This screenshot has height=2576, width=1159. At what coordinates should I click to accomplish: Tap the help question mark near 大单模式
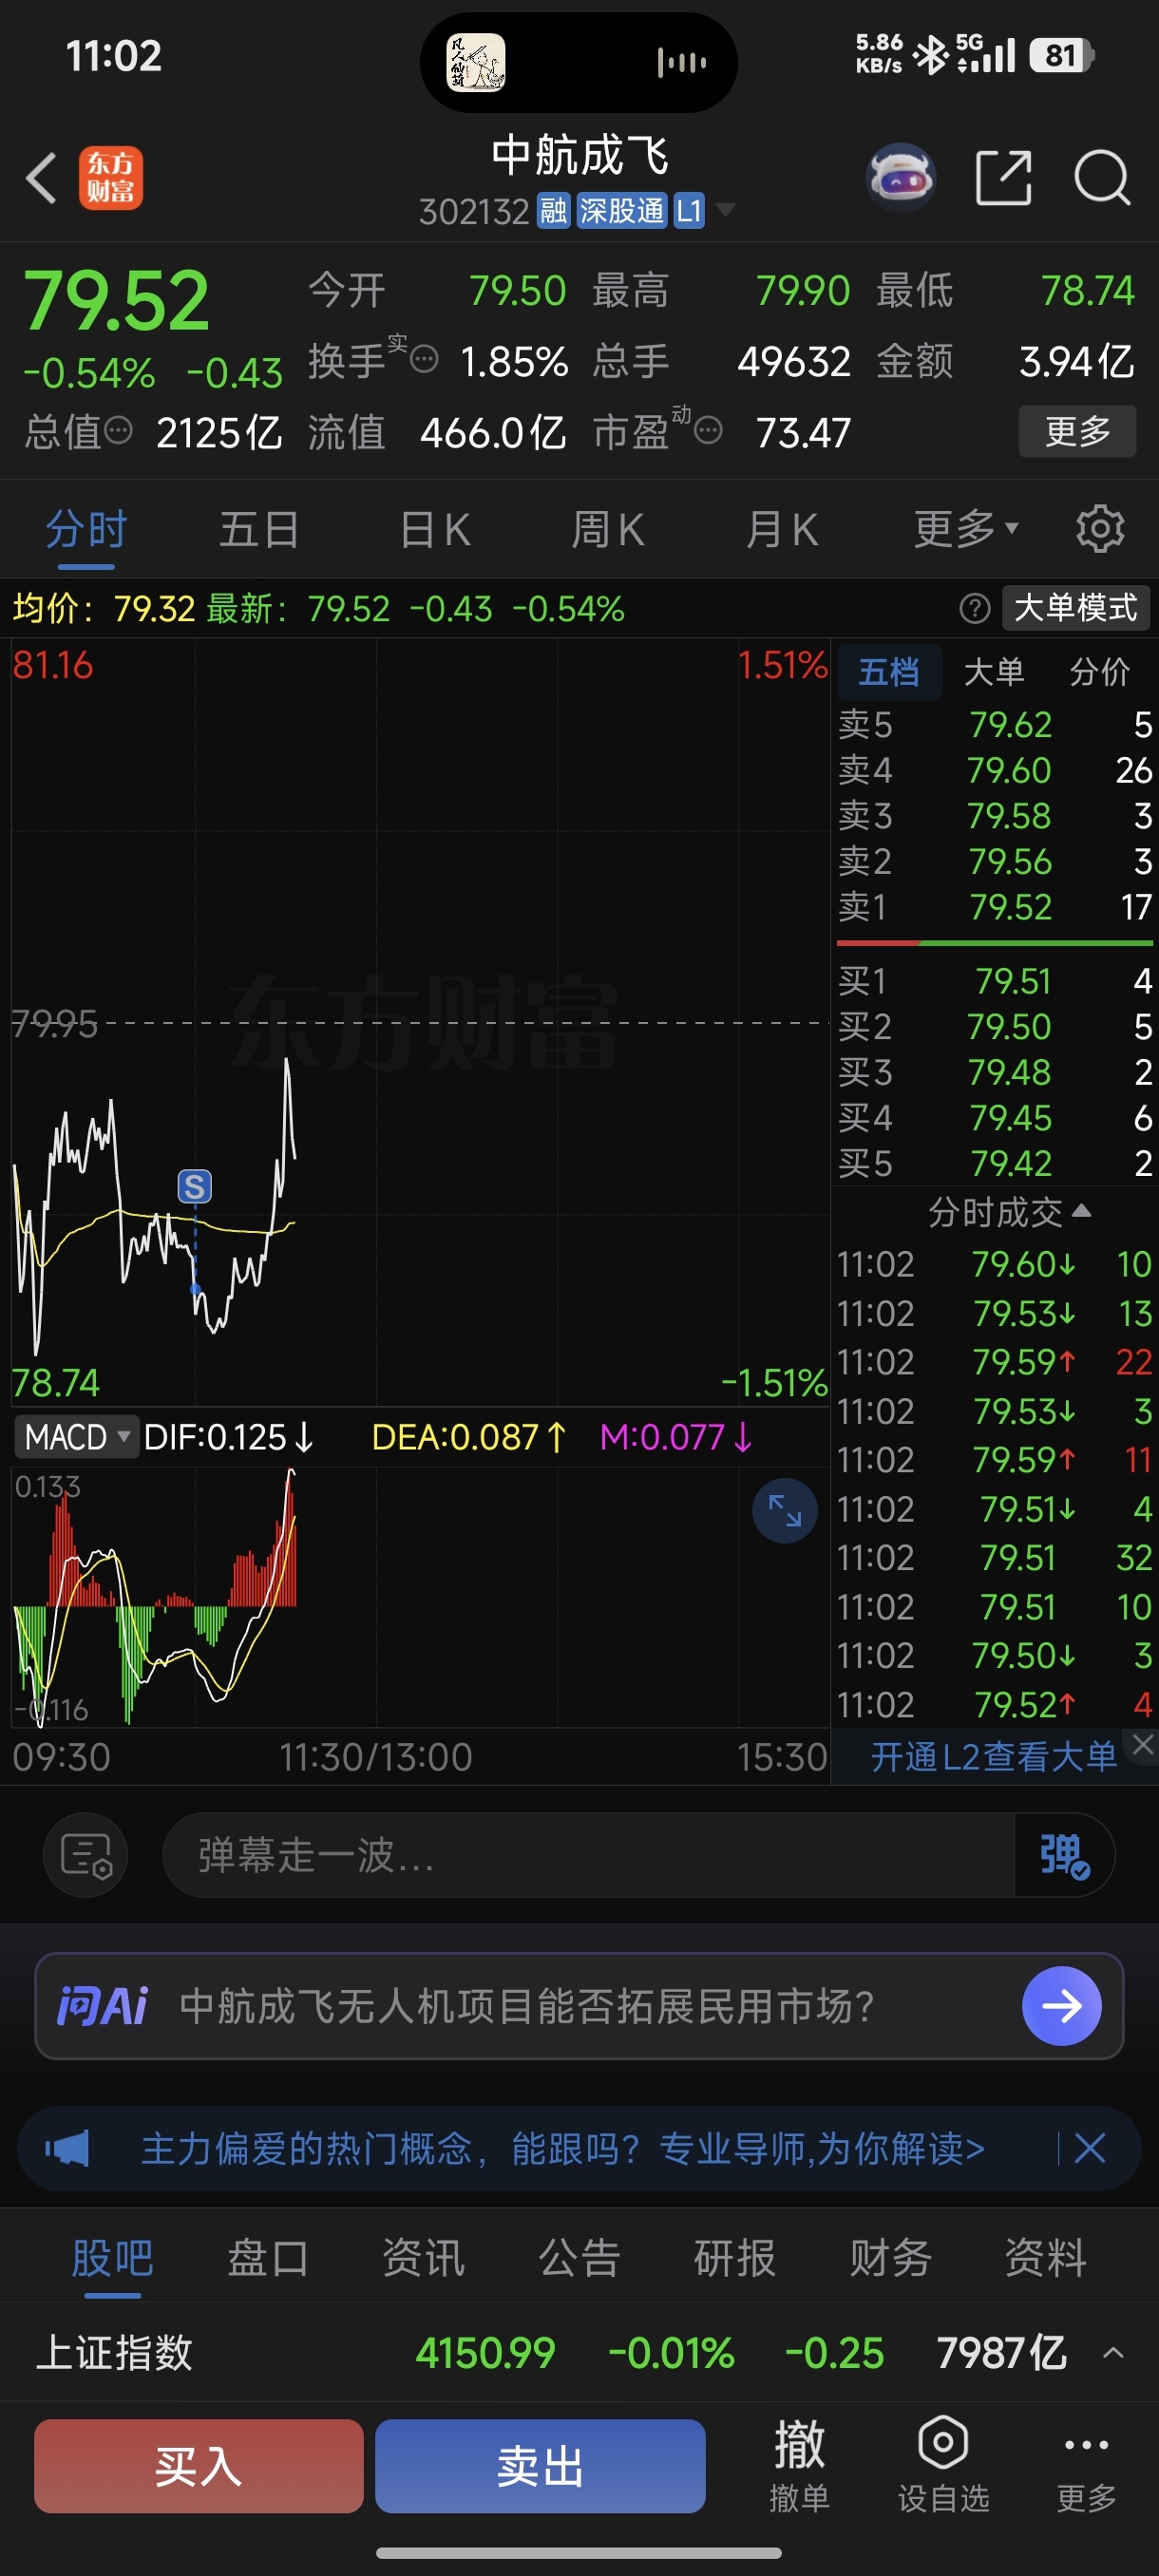pos(974,608)
